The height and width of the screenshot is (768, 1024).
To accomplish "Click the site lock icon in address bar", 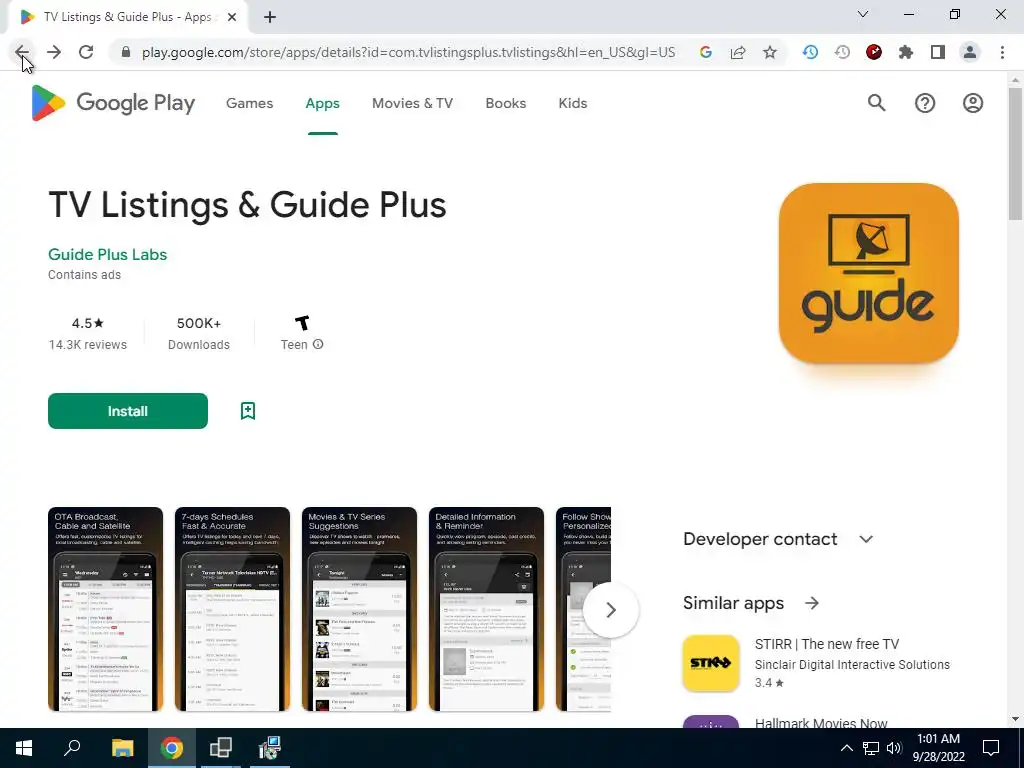I will click(x=126, y=52).
